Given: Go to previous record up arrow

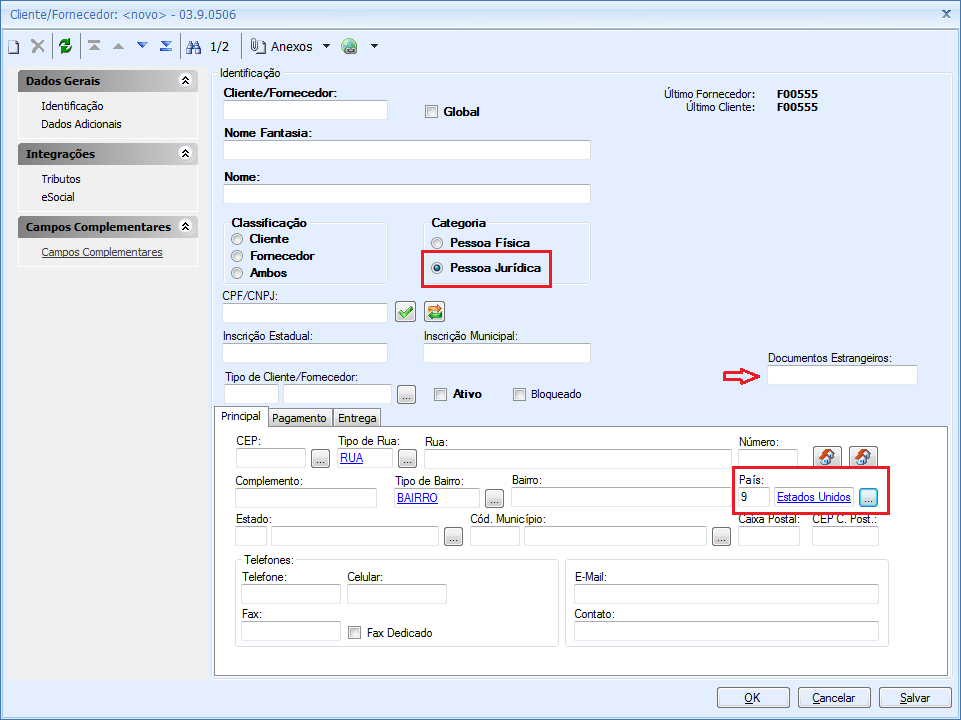Looking at the screenshot, I should [118, 46].
